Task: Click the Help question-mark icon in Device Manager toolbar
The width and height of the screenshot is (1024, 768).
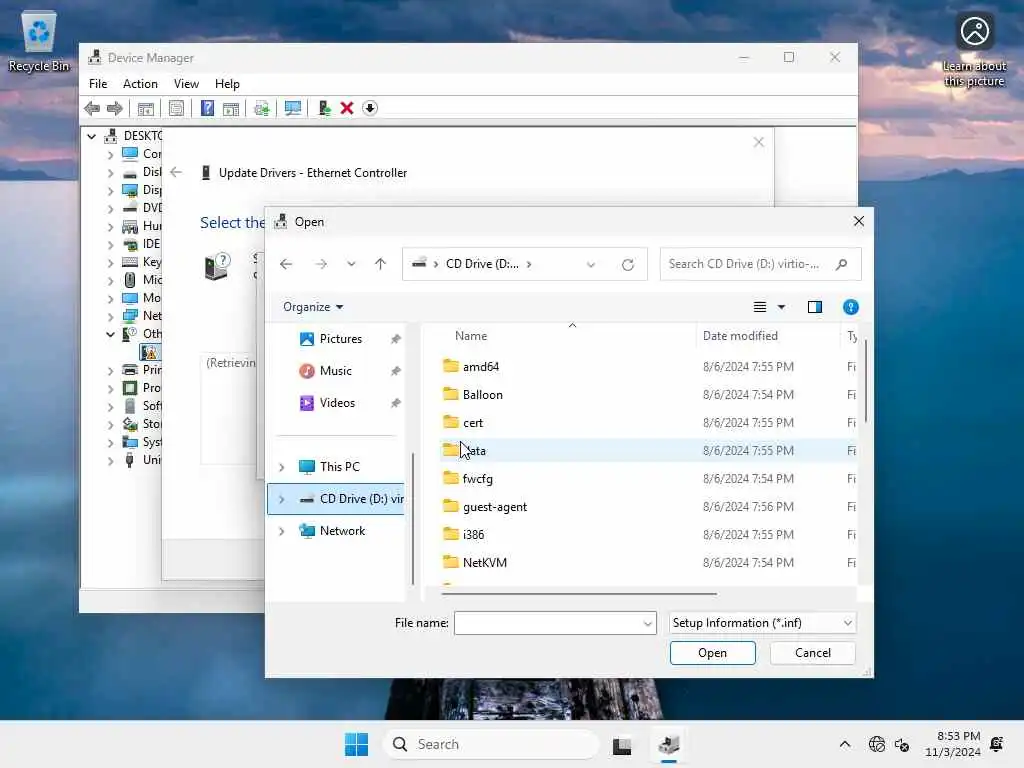Action: (x=207, y=108)
